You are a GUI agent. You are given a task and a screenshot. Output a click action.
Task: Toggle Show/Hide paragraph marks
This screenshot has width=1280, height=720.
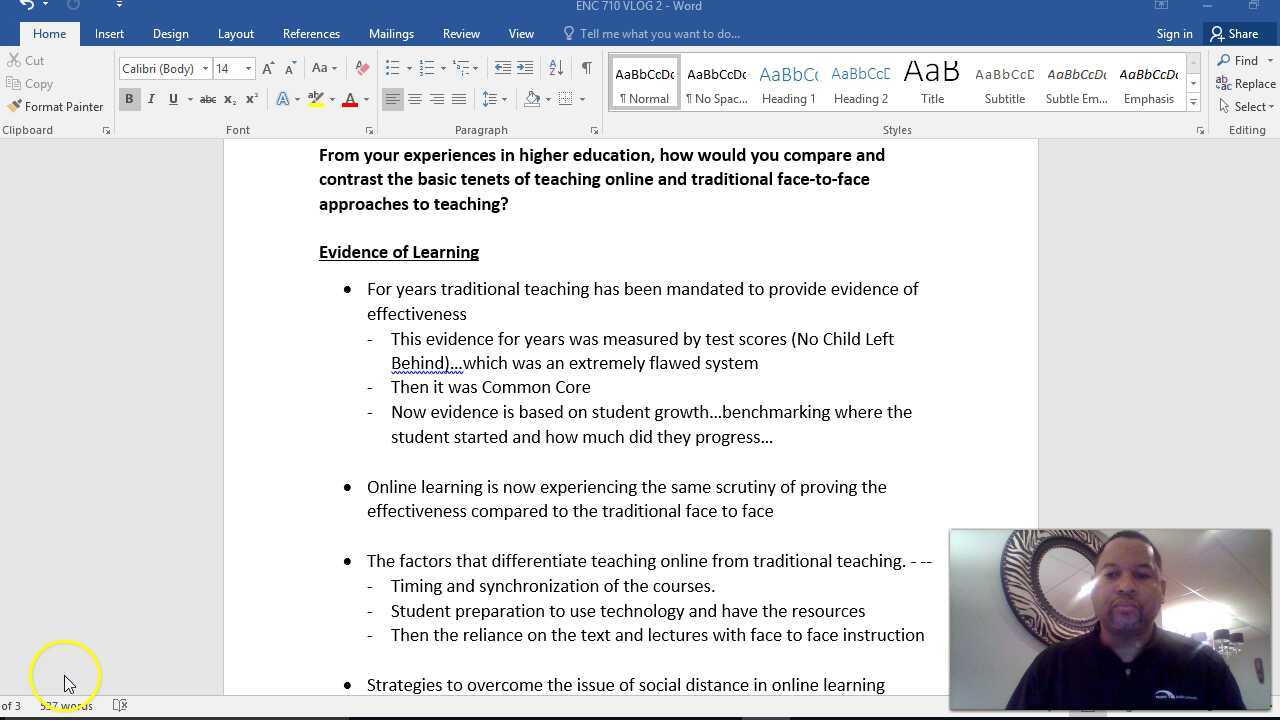(x=586, y=68)
